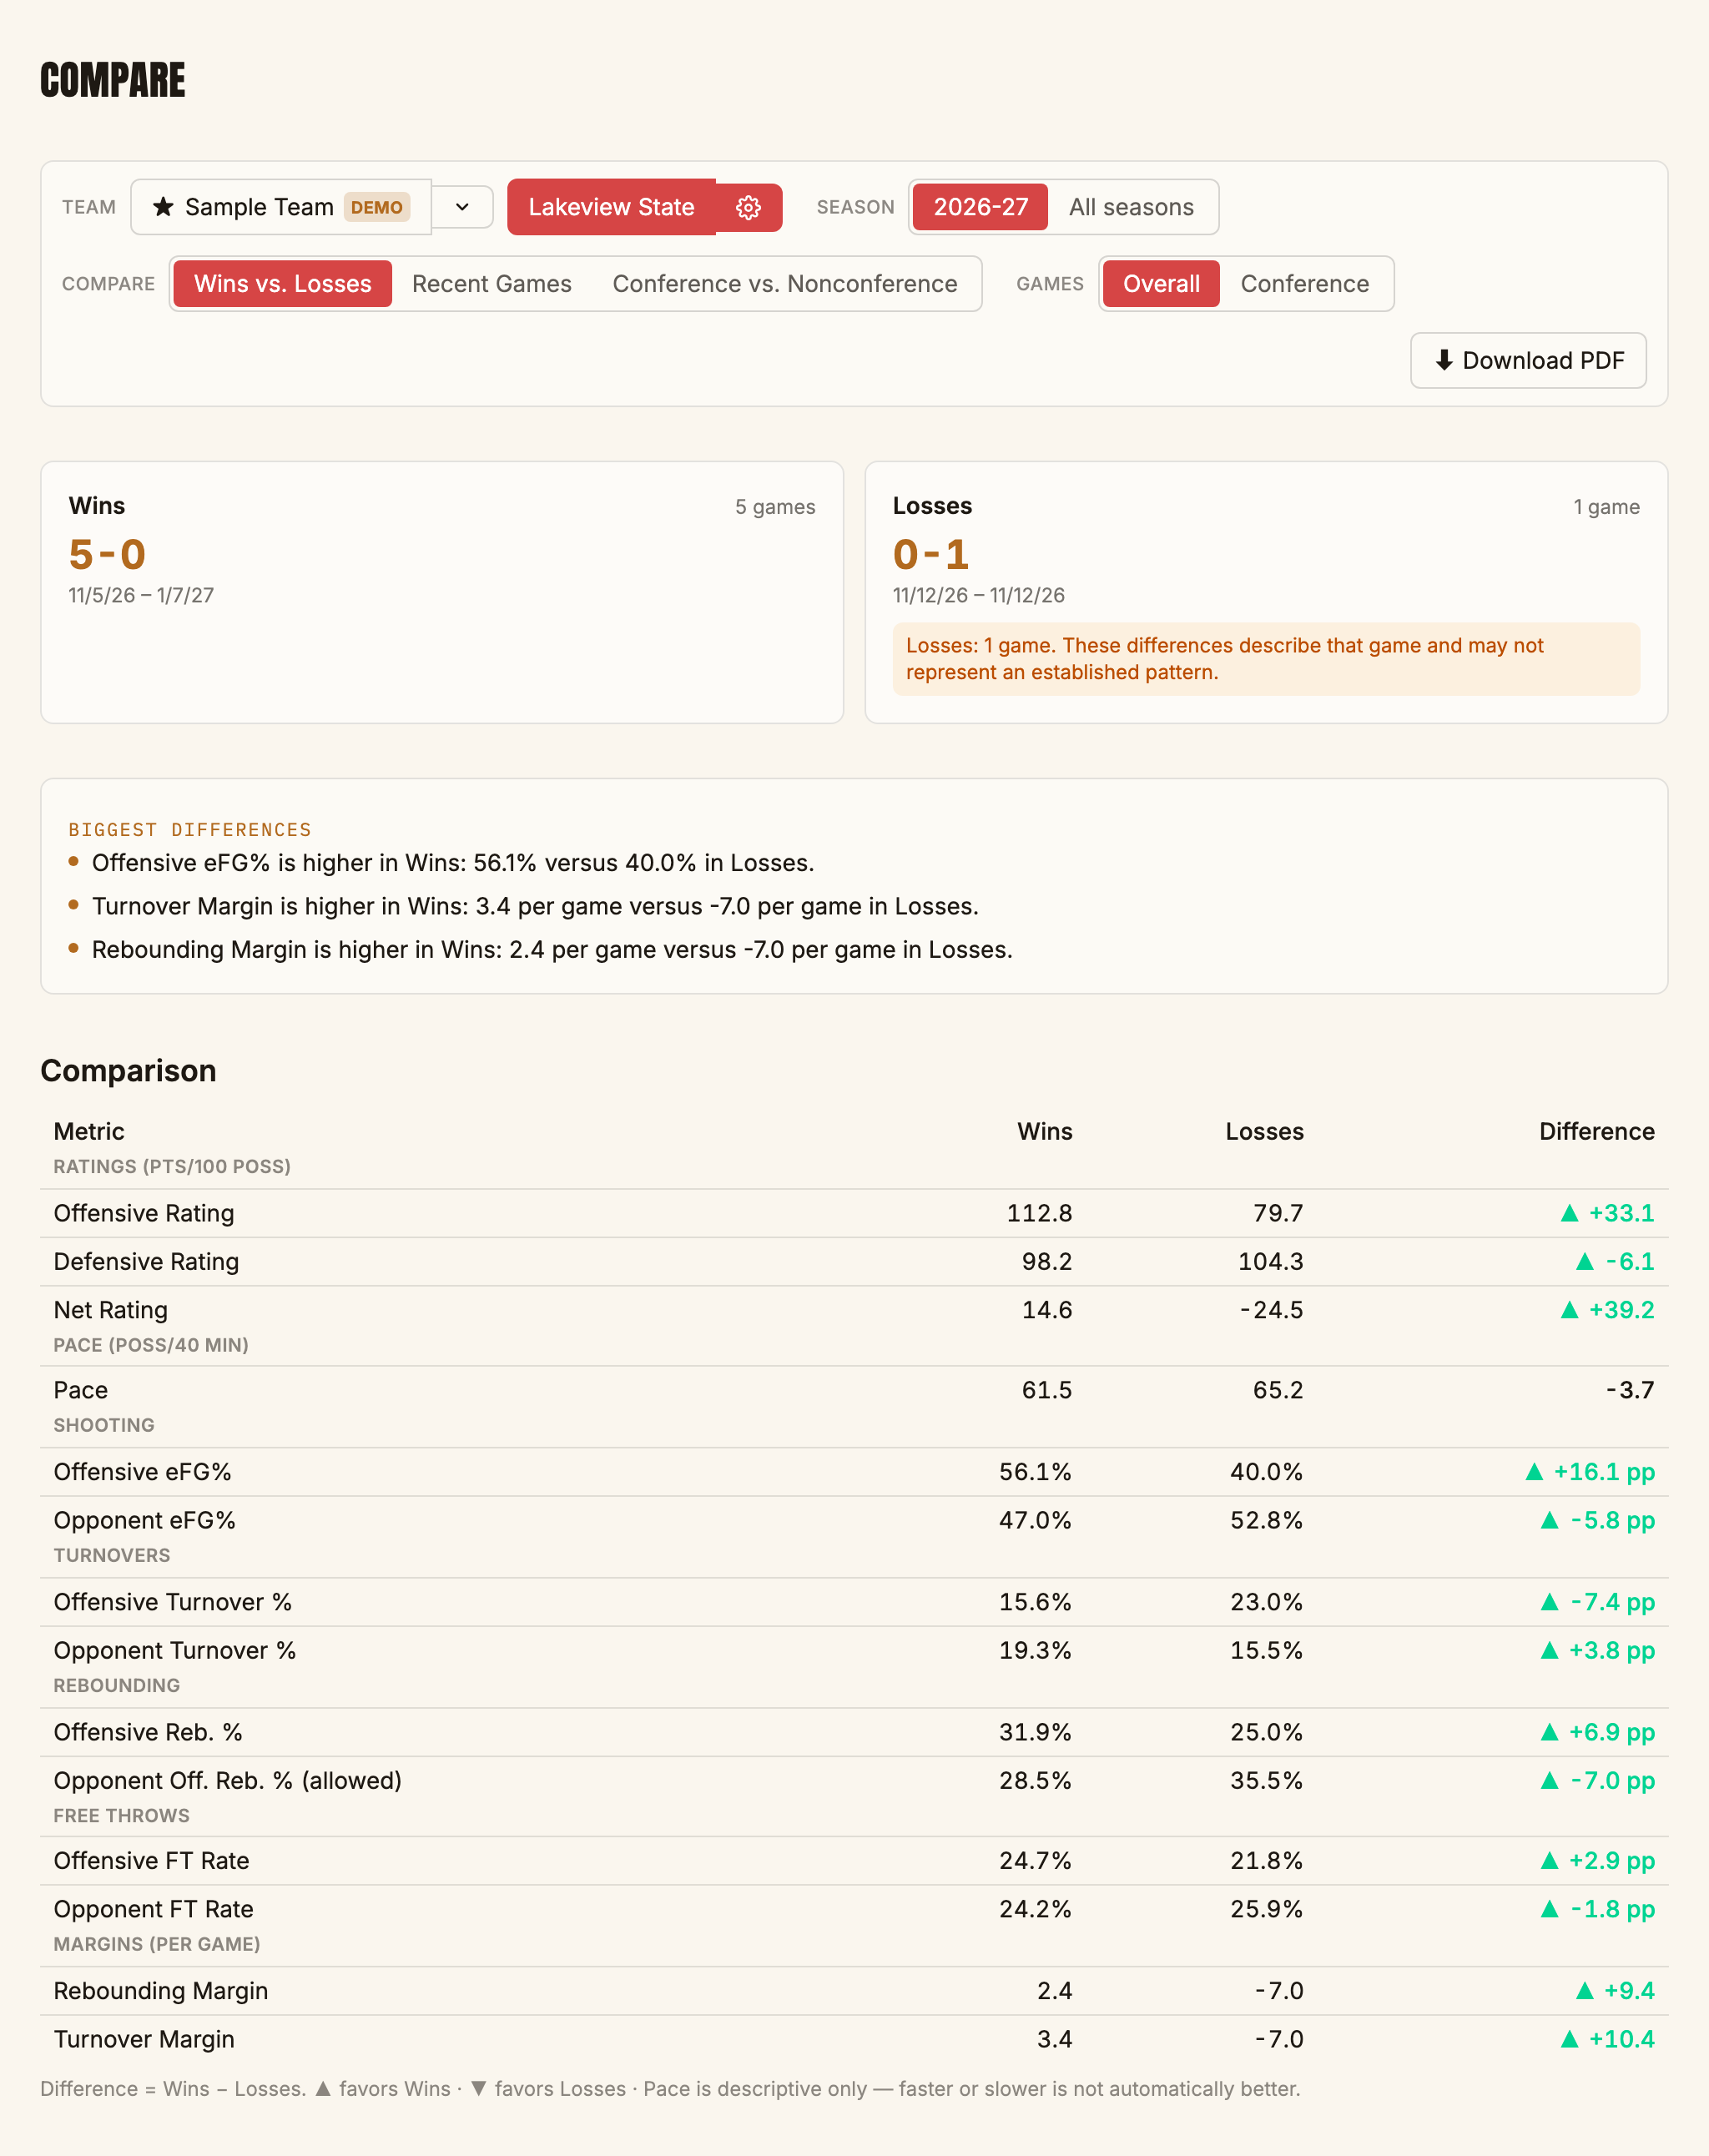This screenshot has width=1709, height=2156.
Task: Click the wins date range 11/5/26 – 1/7/27
Action: click(141, 595)
